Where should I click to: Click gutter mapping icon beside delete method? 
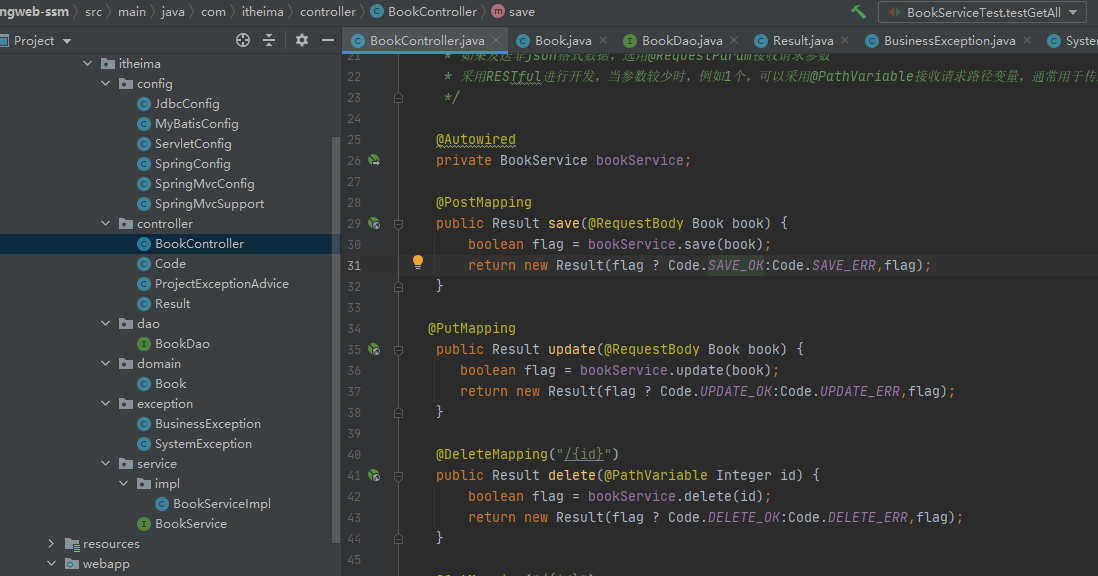374,475
